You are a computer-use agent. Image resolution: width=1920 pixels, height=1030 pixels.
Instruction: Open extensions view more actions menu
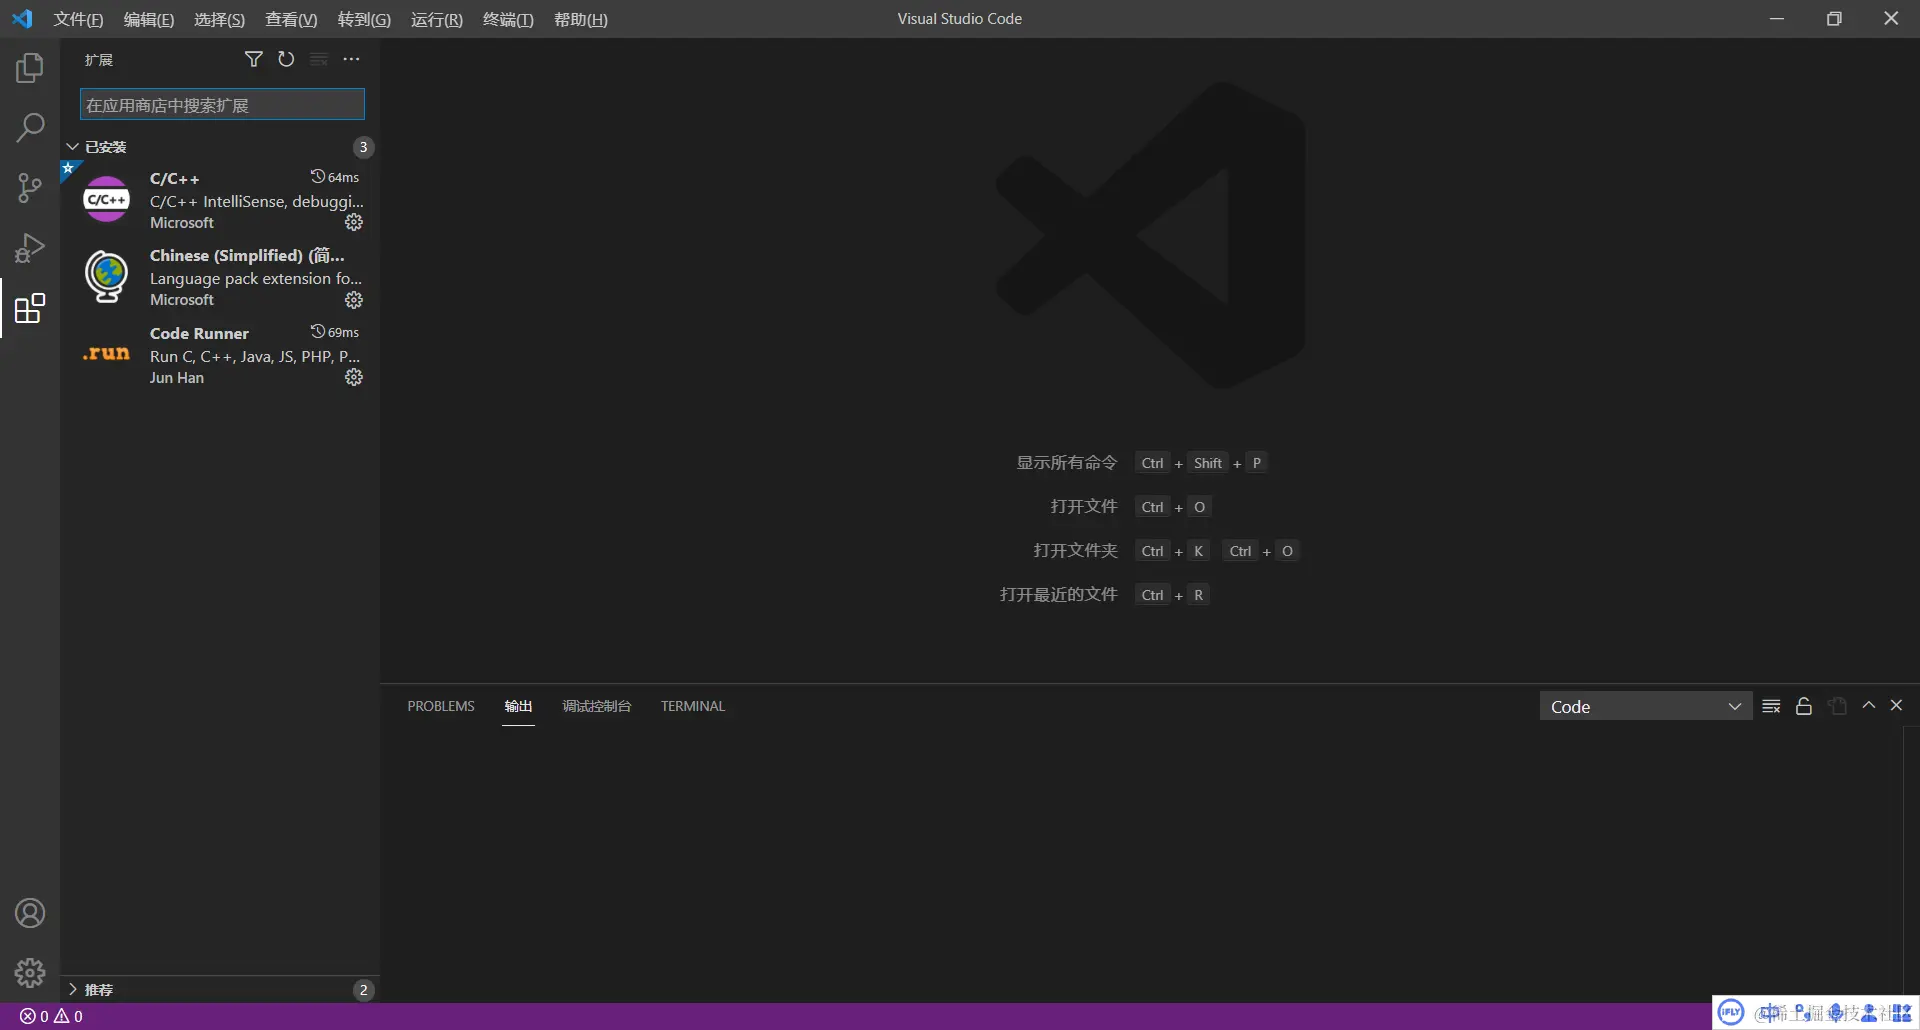pyautogui.click(x=351, y=59)
